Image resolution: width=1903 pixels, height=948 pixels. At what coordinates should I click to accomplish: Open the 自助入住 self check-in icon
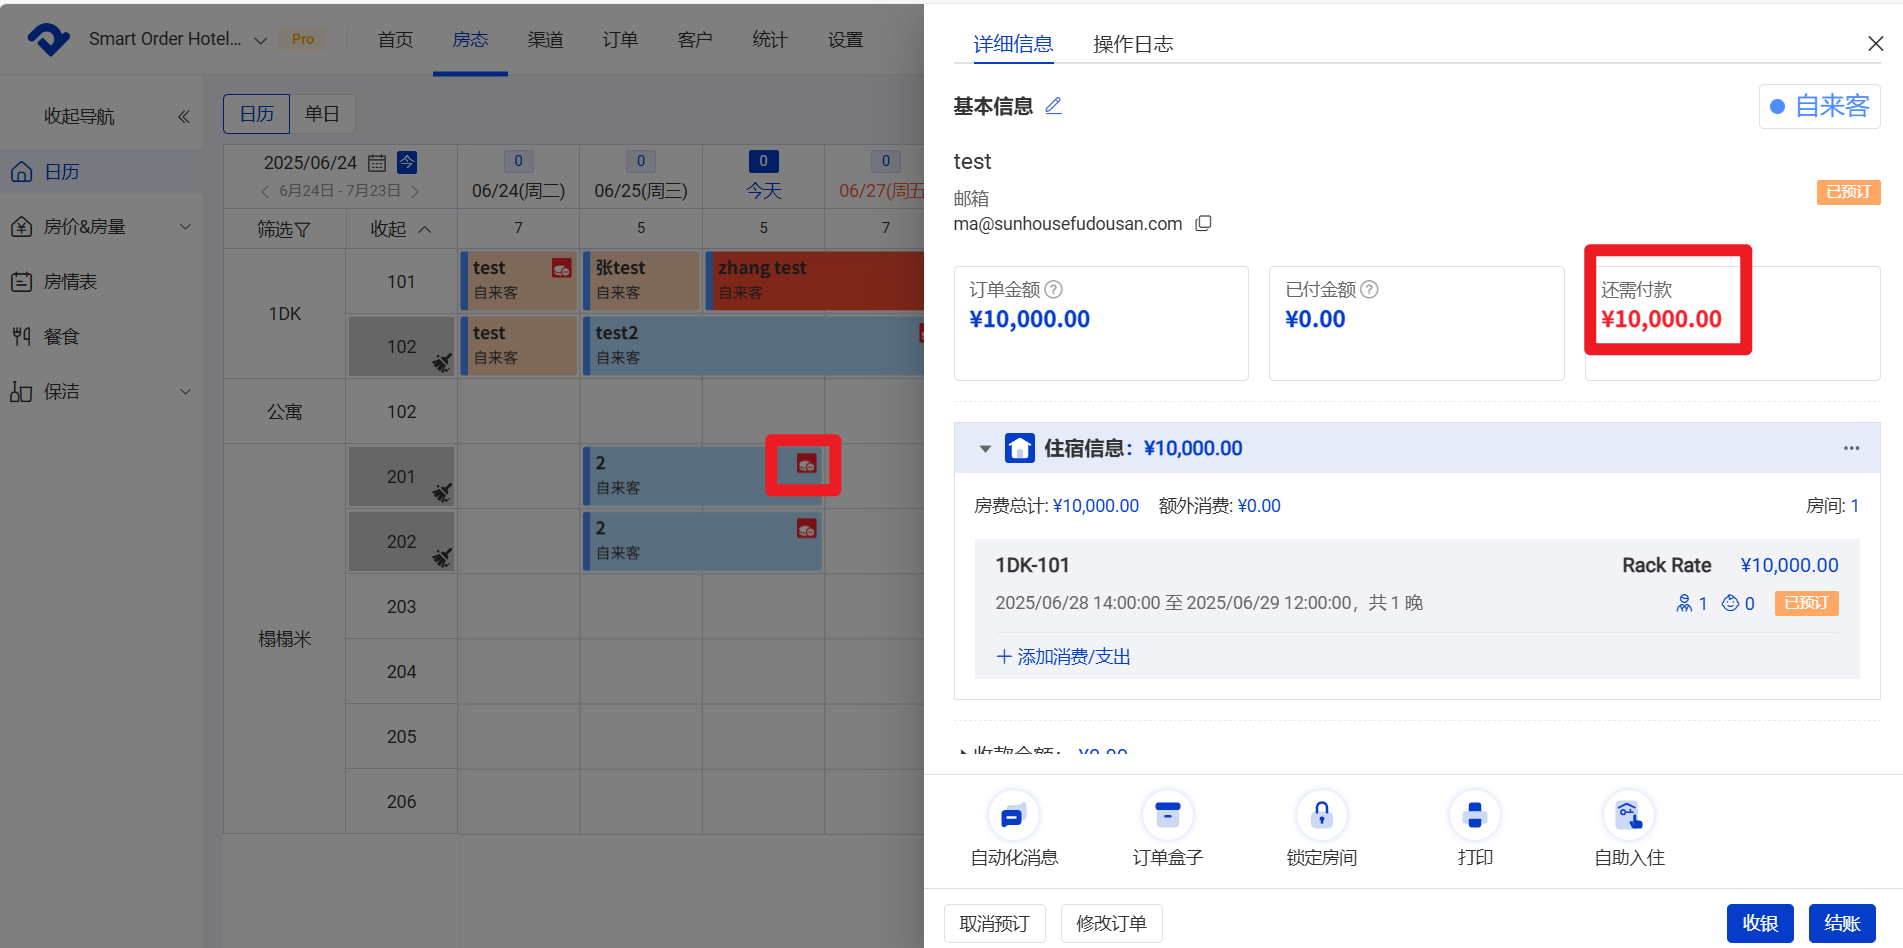point(1628,816)
